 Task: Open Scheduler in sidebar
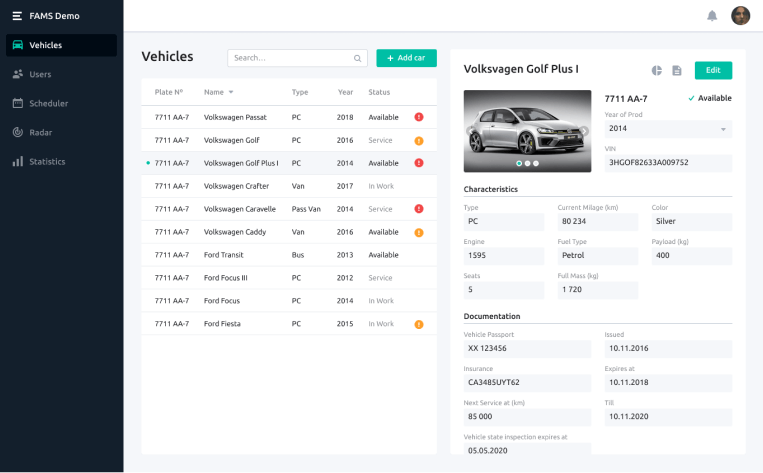[61, 103]
